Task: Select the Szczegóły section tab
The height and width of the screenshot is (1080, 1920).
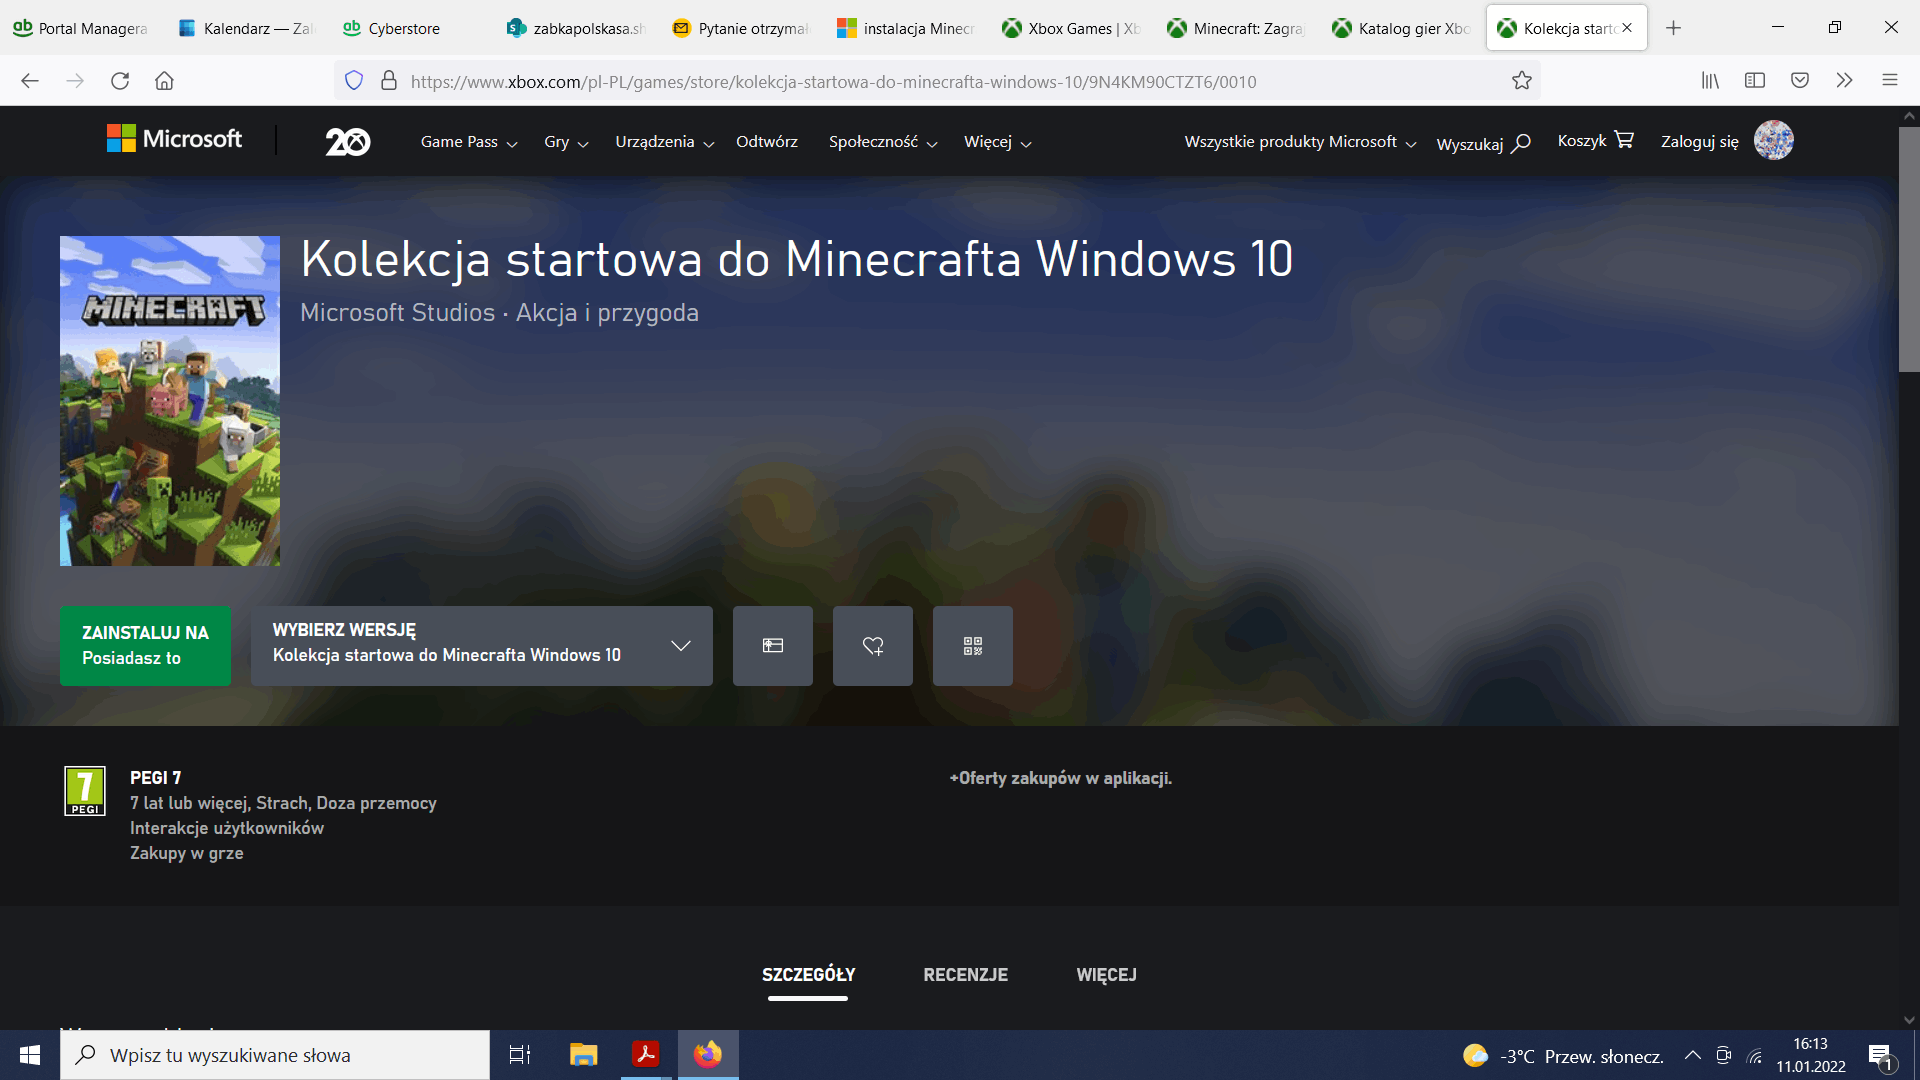Action: click(808, 975)
